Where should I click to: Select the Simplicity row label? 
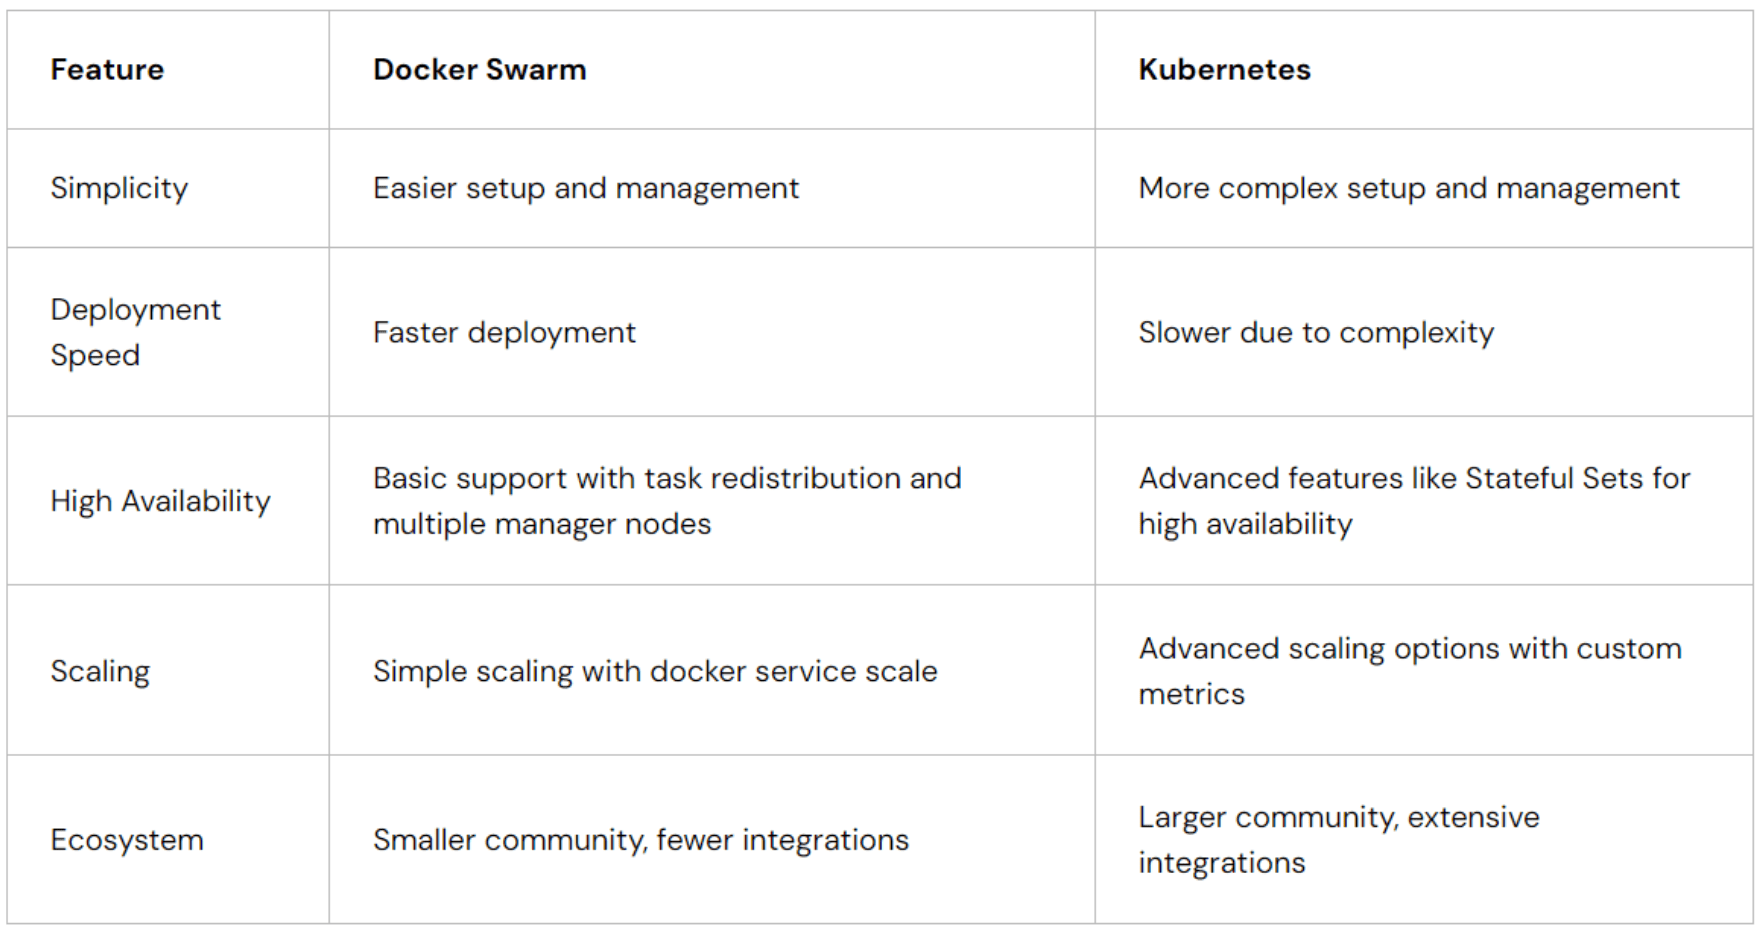coord(119,188)
